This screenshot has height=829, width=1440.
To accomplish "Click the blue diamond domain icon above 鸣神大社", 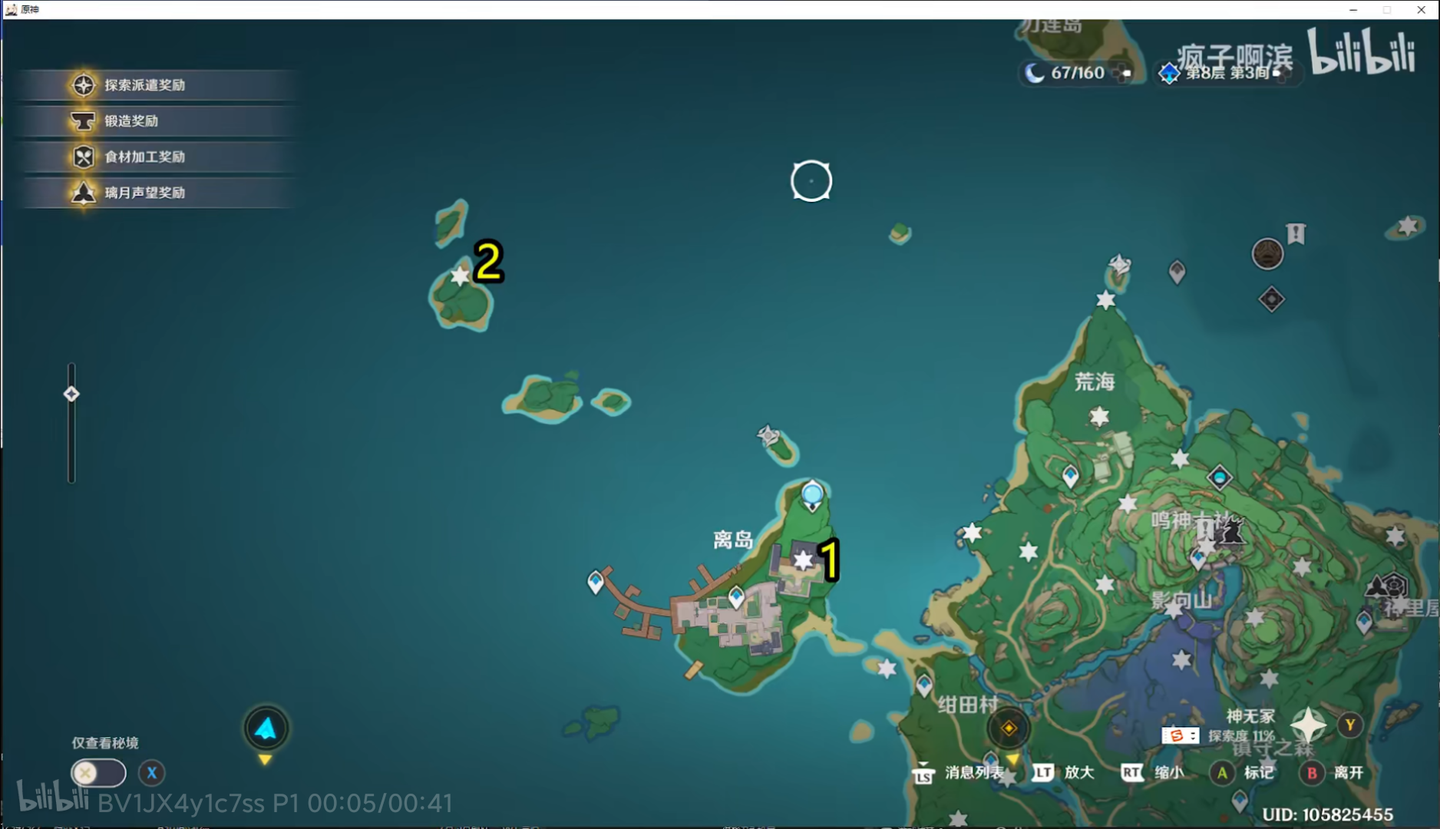I will [1219, 478].
